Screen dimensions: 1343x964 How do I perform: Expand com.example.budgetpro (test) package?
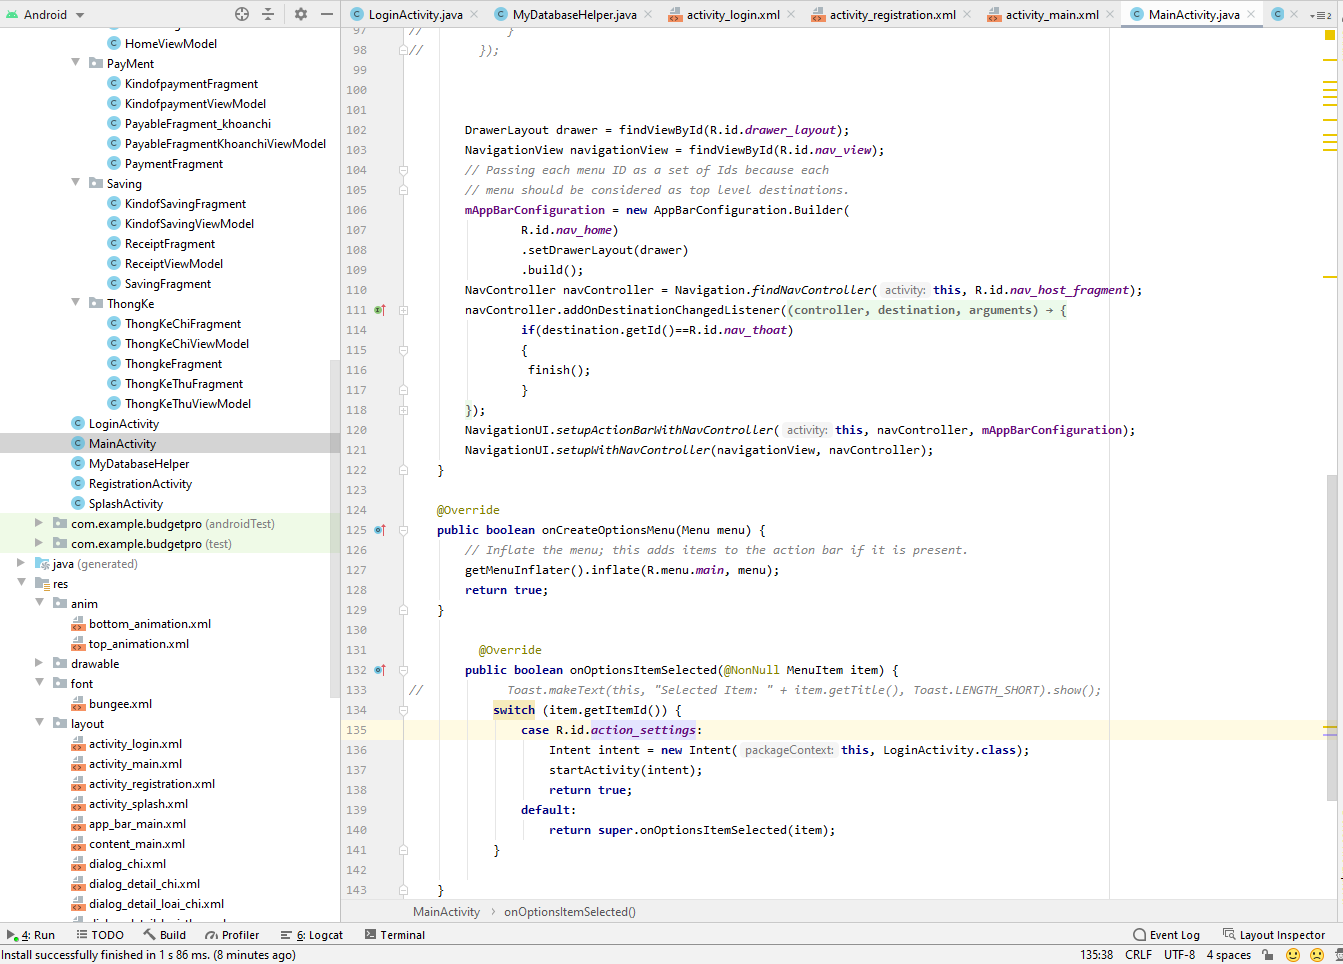coord(39,543)
